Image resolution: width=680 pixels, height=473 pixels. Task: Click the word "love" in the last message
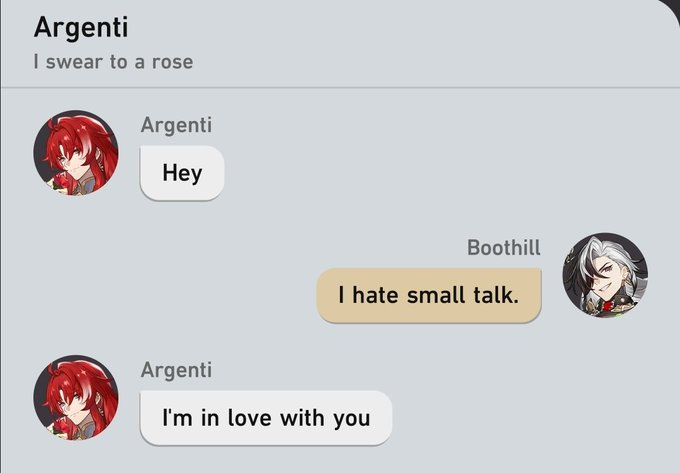tap(250, 418)
